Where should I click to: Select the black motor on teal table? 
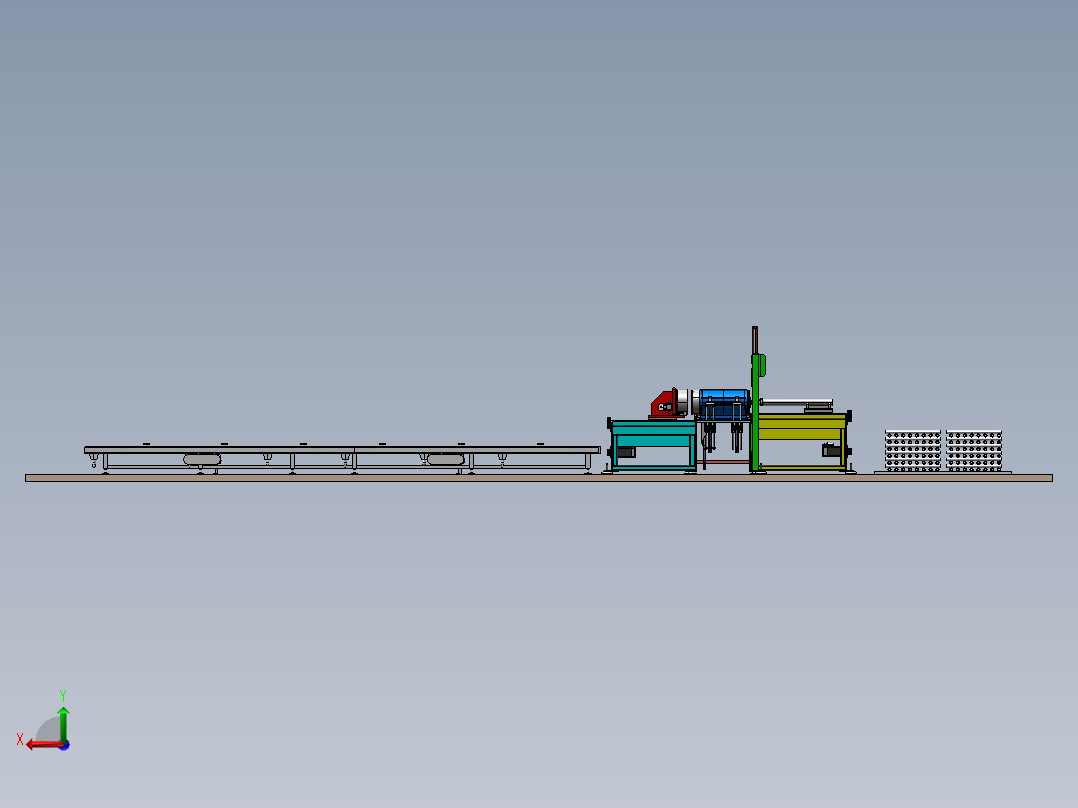(626, 452)
